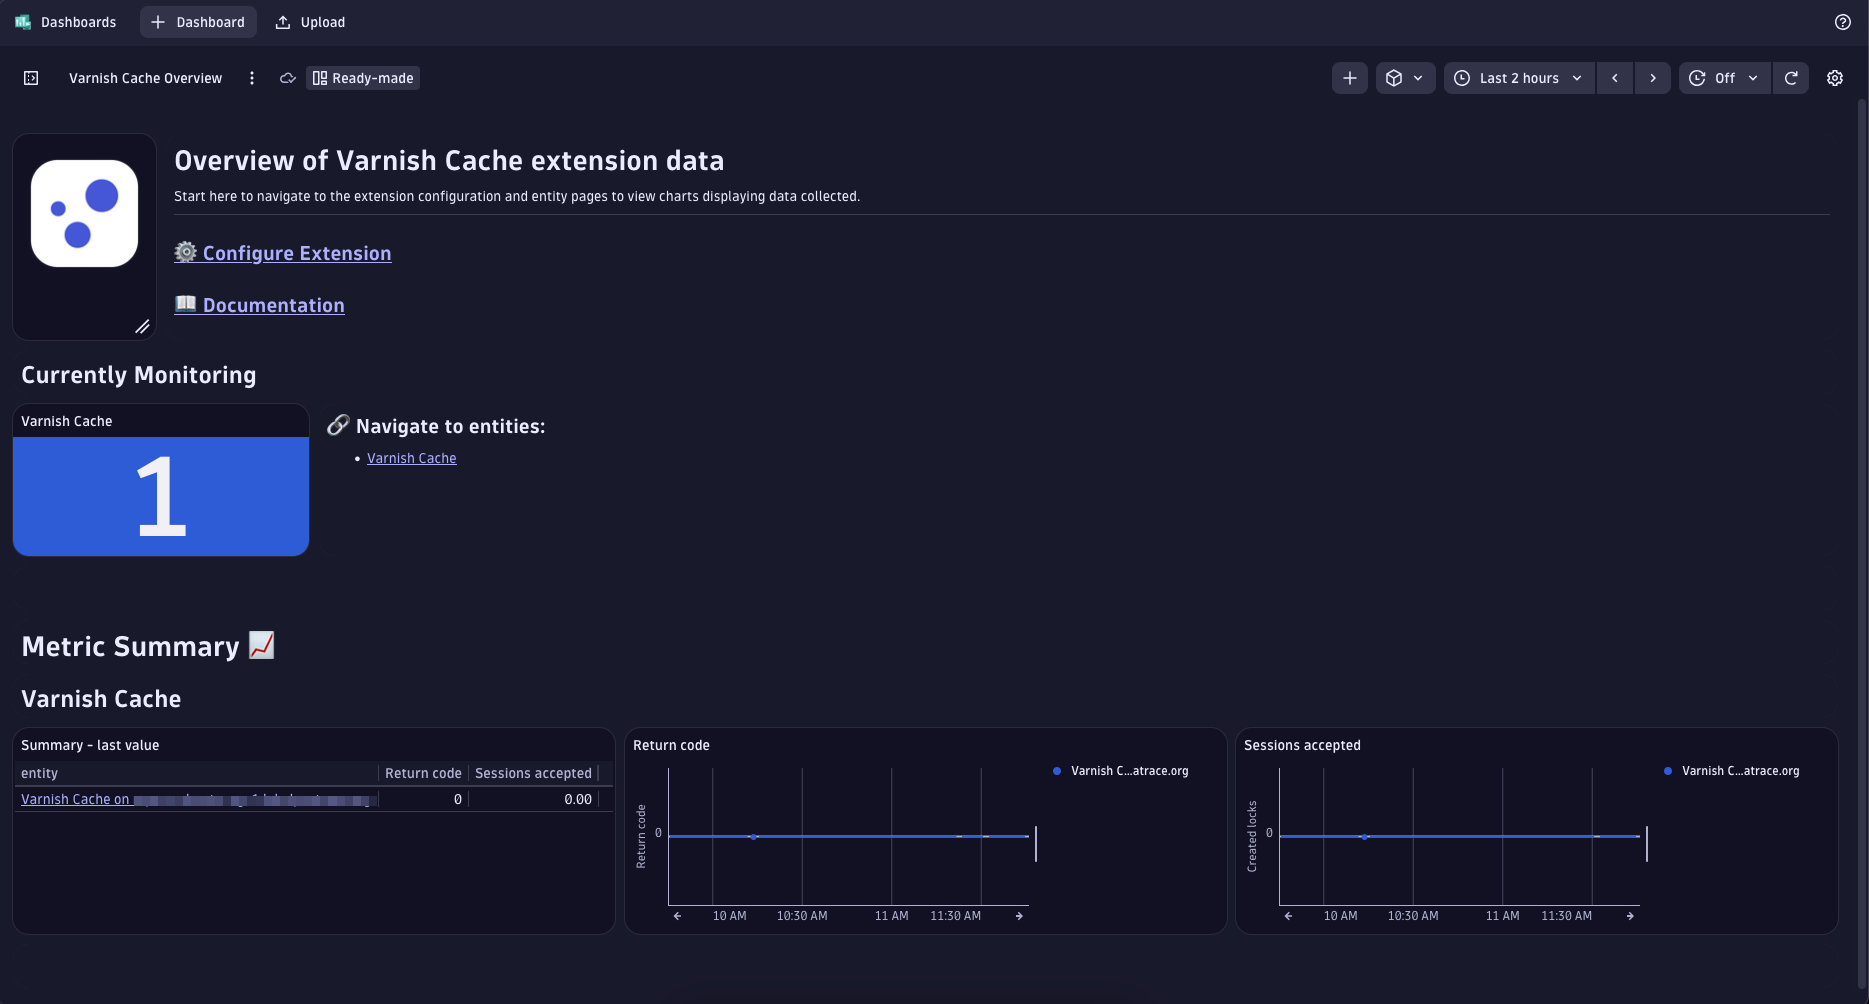Open the Documentation link
This screenshot has height=1004, width=1869.
(272, 305)
